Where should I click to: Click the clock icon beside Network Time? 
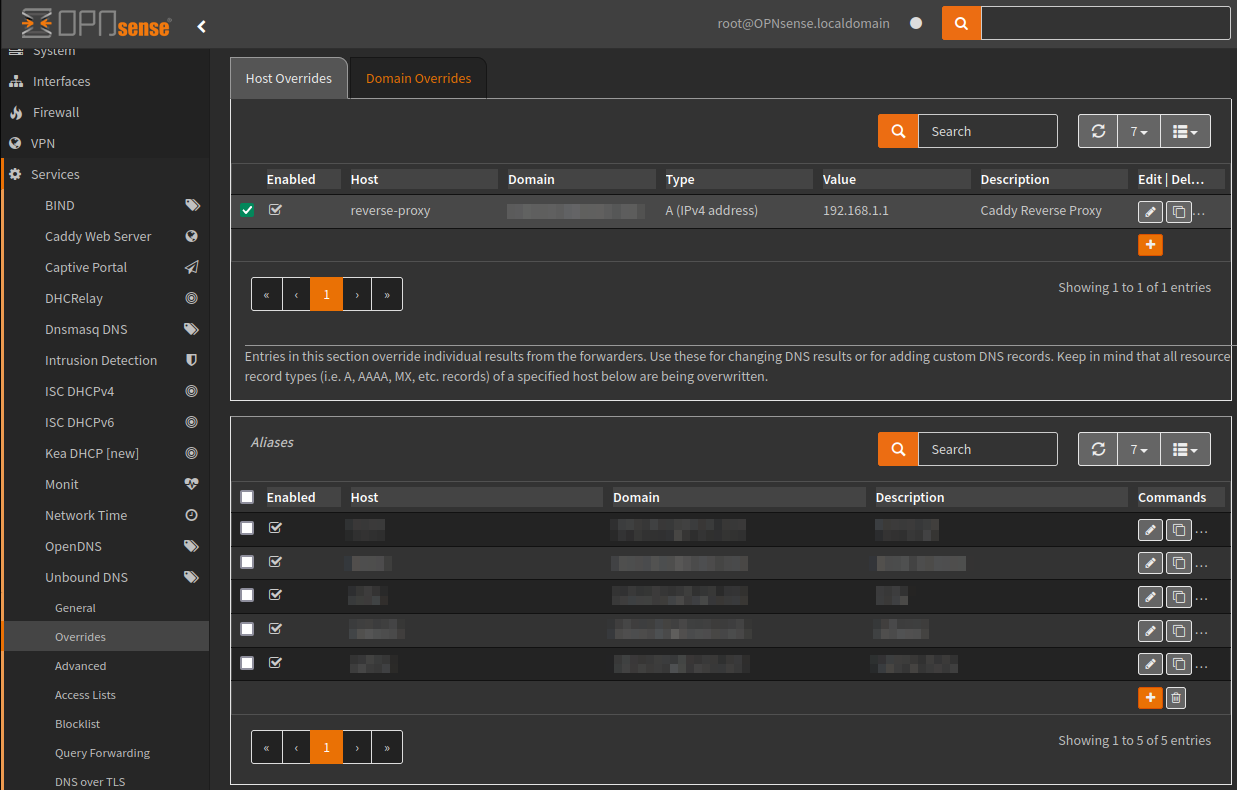coord(192,515)
